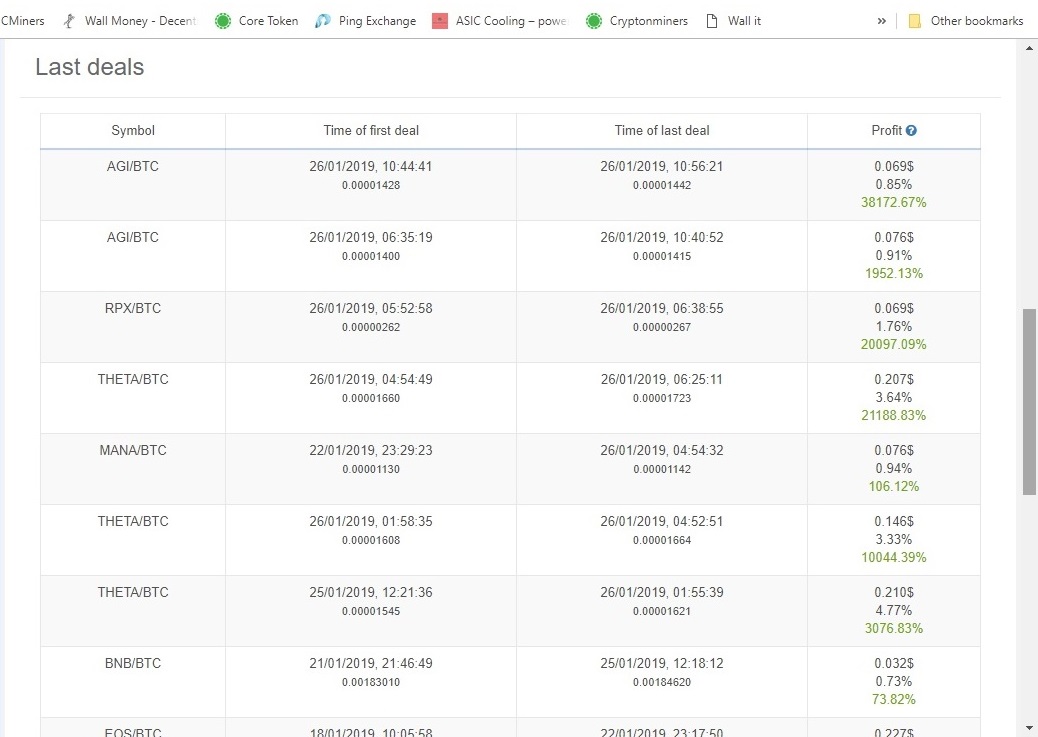Click the page scrollbar up arrow

1029,48
